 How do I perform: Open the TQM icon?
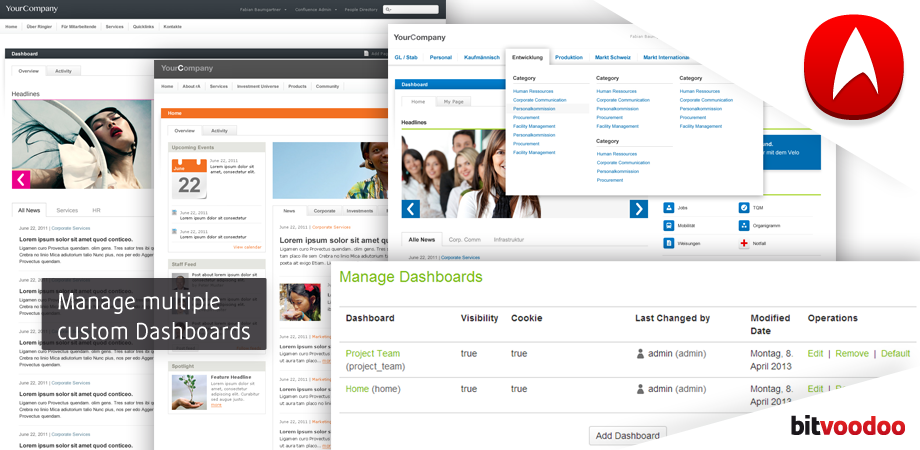pyautogui.click(x=744, y=208)
